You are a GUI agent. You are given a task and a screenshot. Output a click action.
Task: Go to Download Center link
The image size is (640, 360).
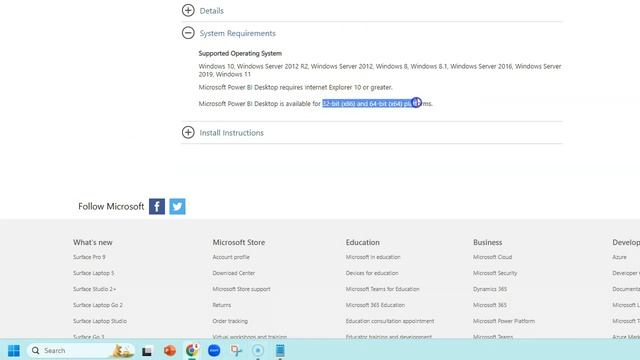pos(233,273)
